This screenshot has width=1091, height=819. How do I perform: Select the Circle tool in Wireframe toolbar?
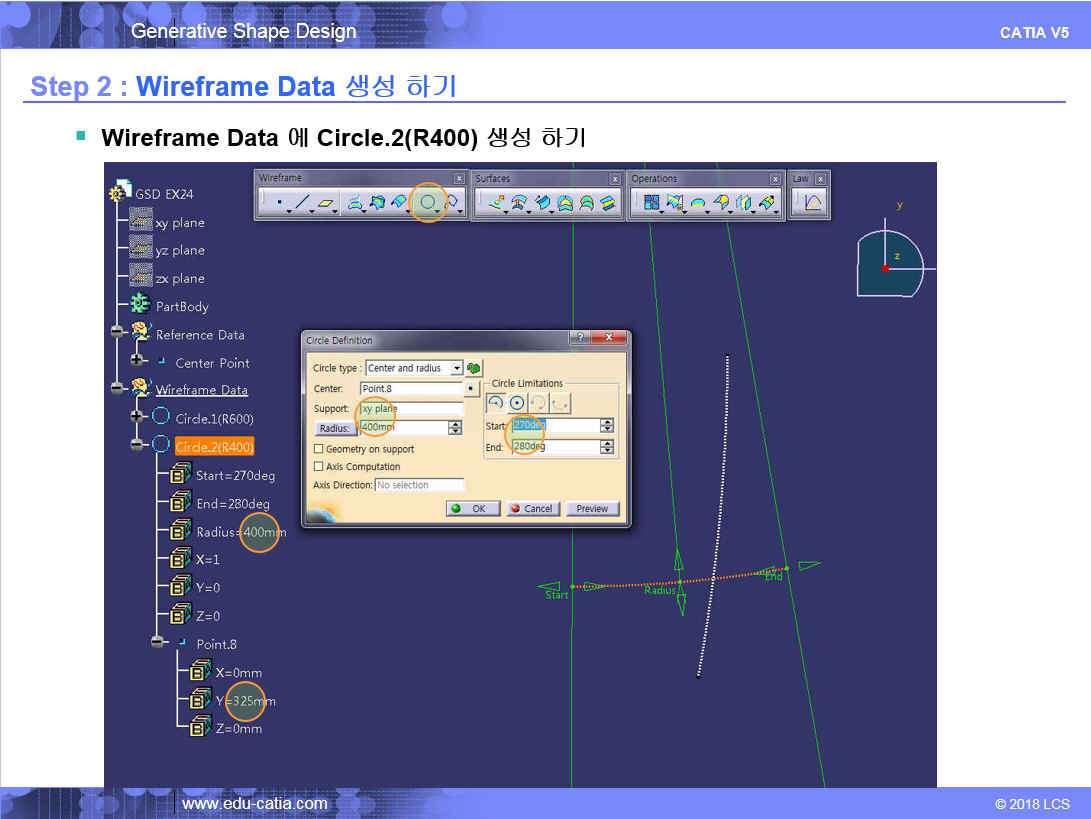(428, 203)
